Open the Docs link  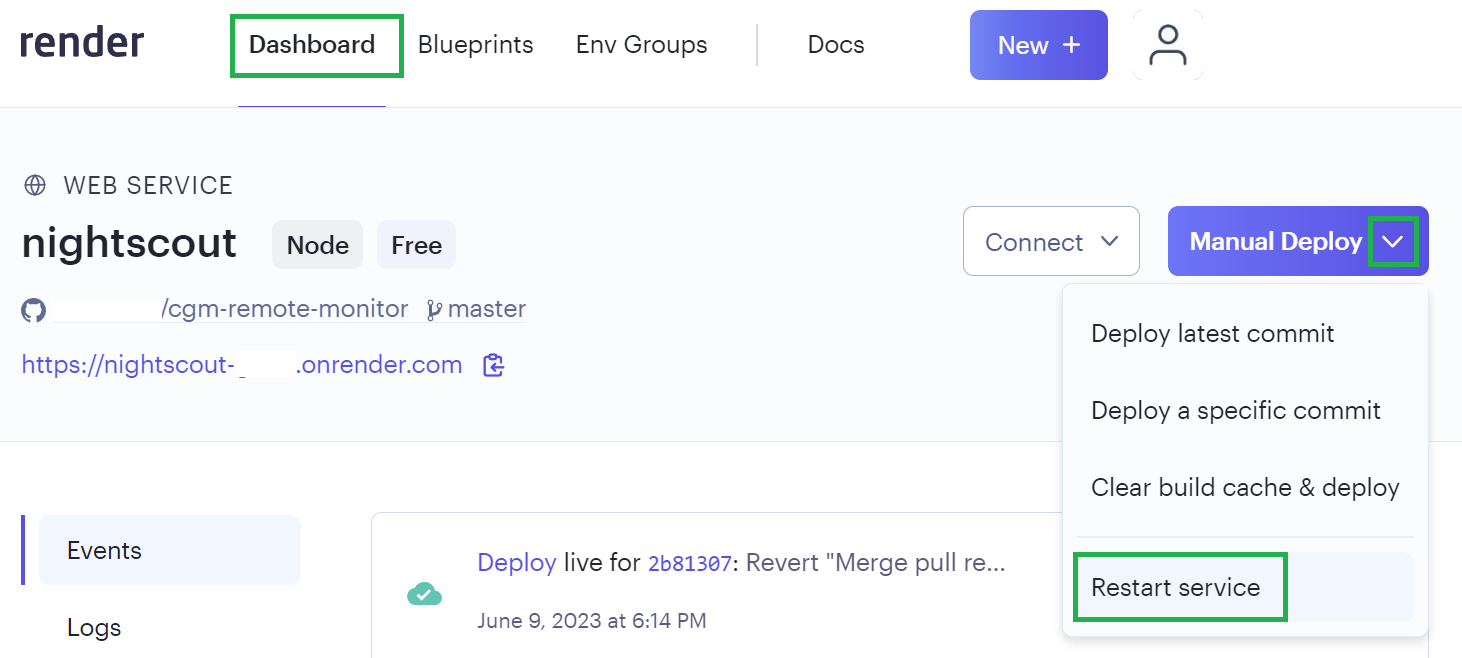[835, 45]
